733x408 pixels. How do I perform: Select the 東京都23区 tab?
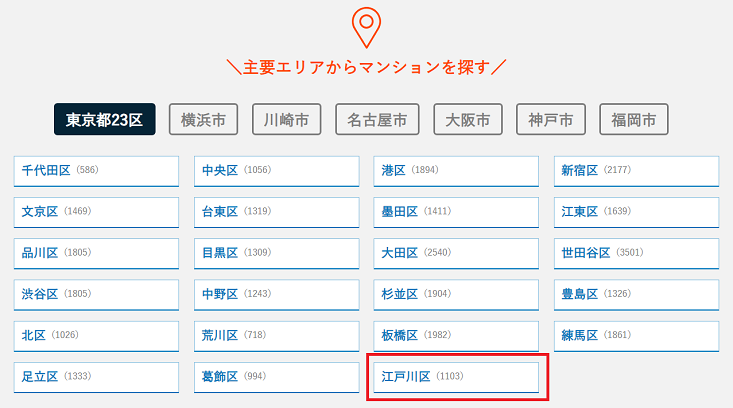click(x=105, y=119)
